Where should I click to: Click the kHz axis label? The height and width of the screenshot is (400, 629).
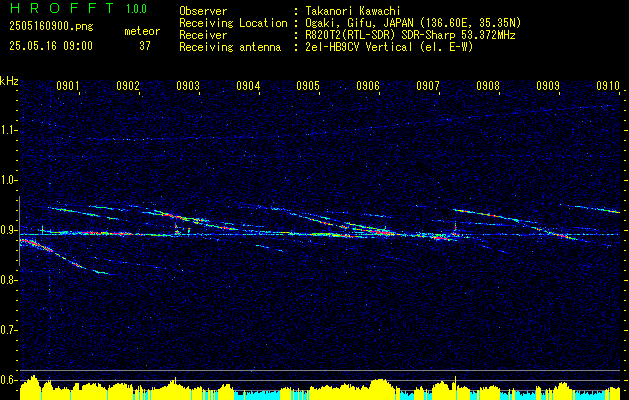coord(9,81)
